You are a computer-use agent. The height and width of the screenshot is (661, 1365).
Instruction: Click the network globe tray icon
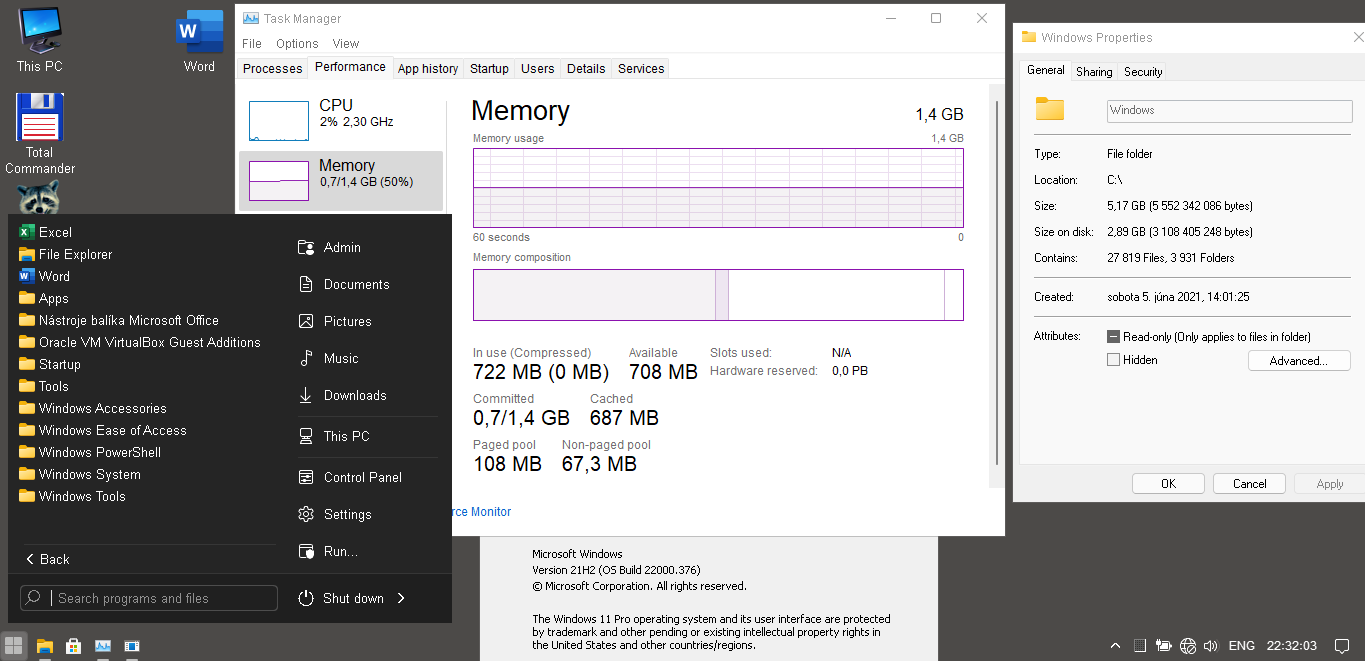click(x=1188, y=646)
